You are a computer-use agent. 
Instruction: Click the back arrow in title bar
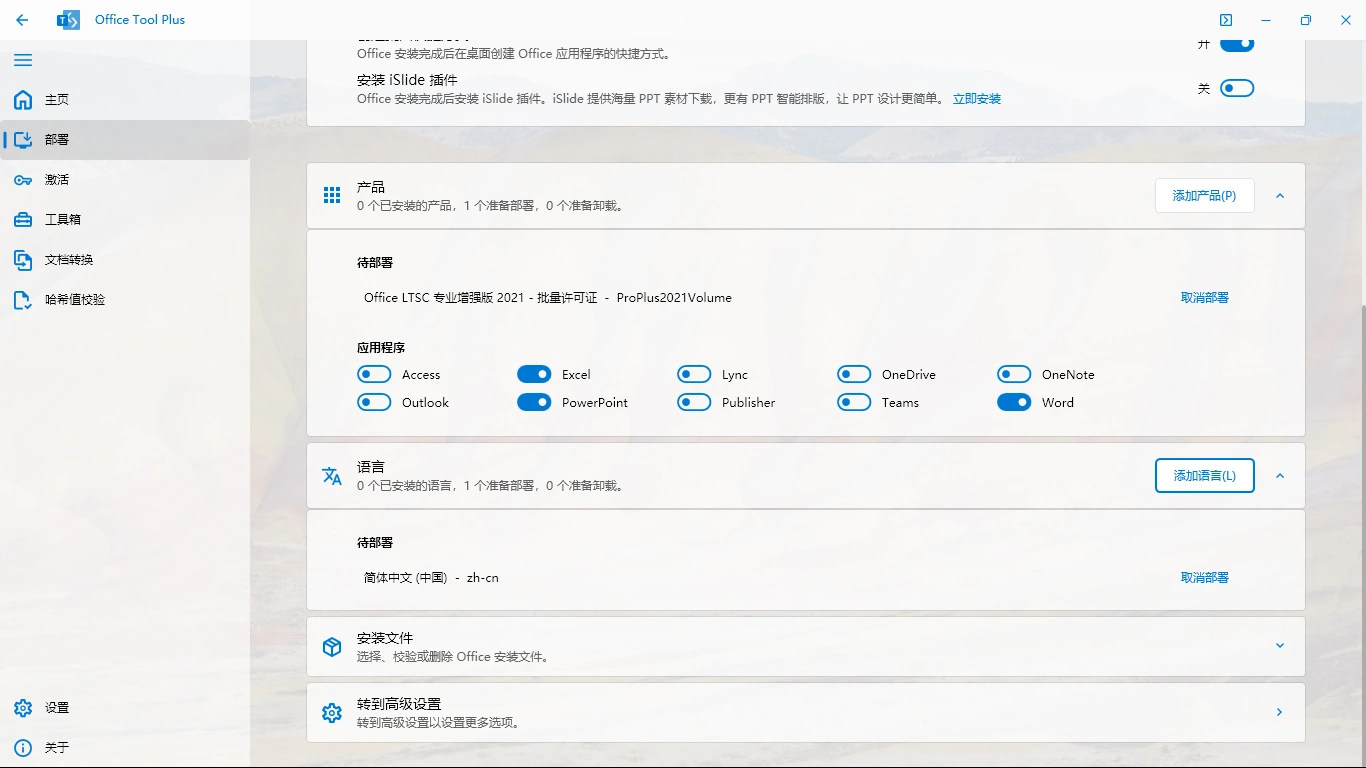pyautogui.click(x=22, y=20)
